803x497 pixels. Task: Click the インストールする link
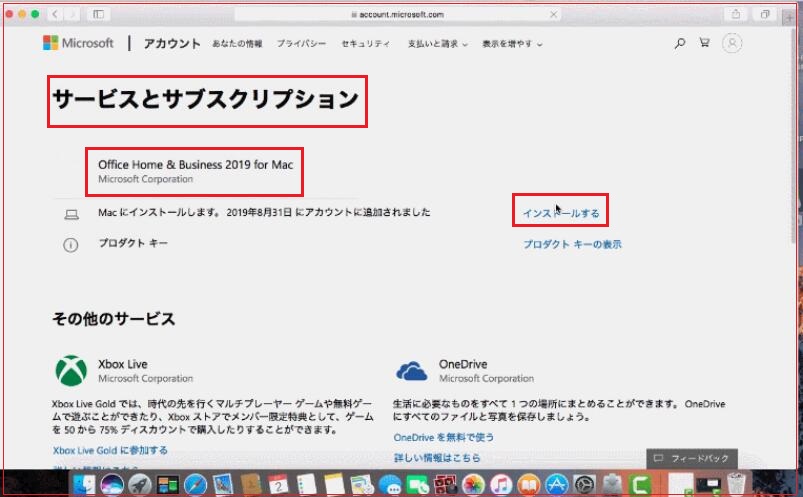561,213
